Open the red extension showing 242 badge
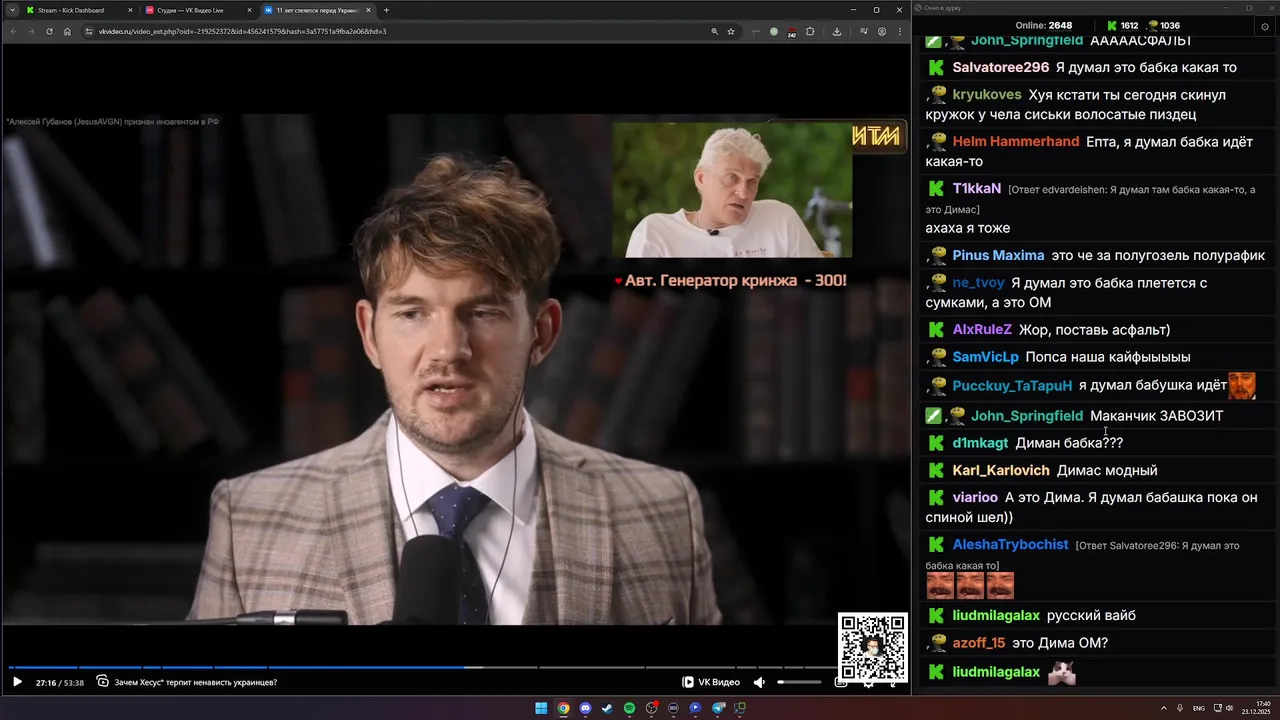This screenshot has height=720, width=1280. pyautogui.click(x=792, y=32)
